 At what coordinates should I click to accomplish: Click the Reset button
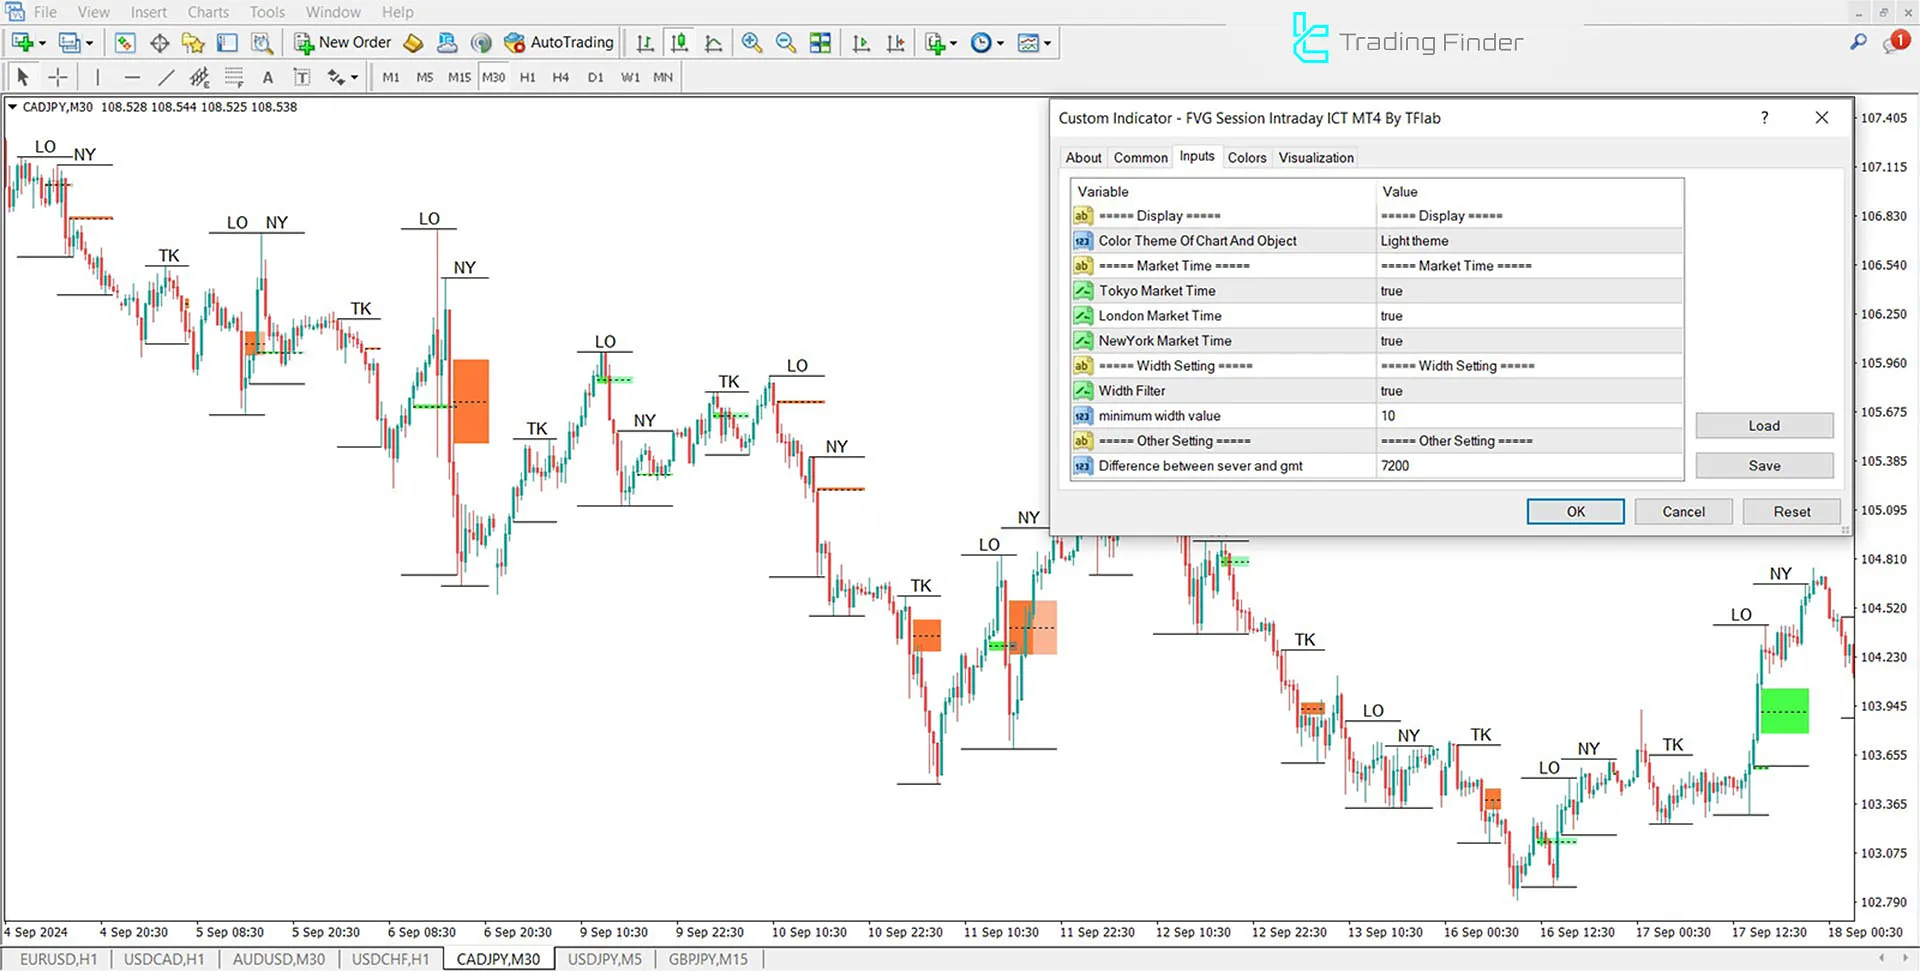click(x=1791, y=512)
